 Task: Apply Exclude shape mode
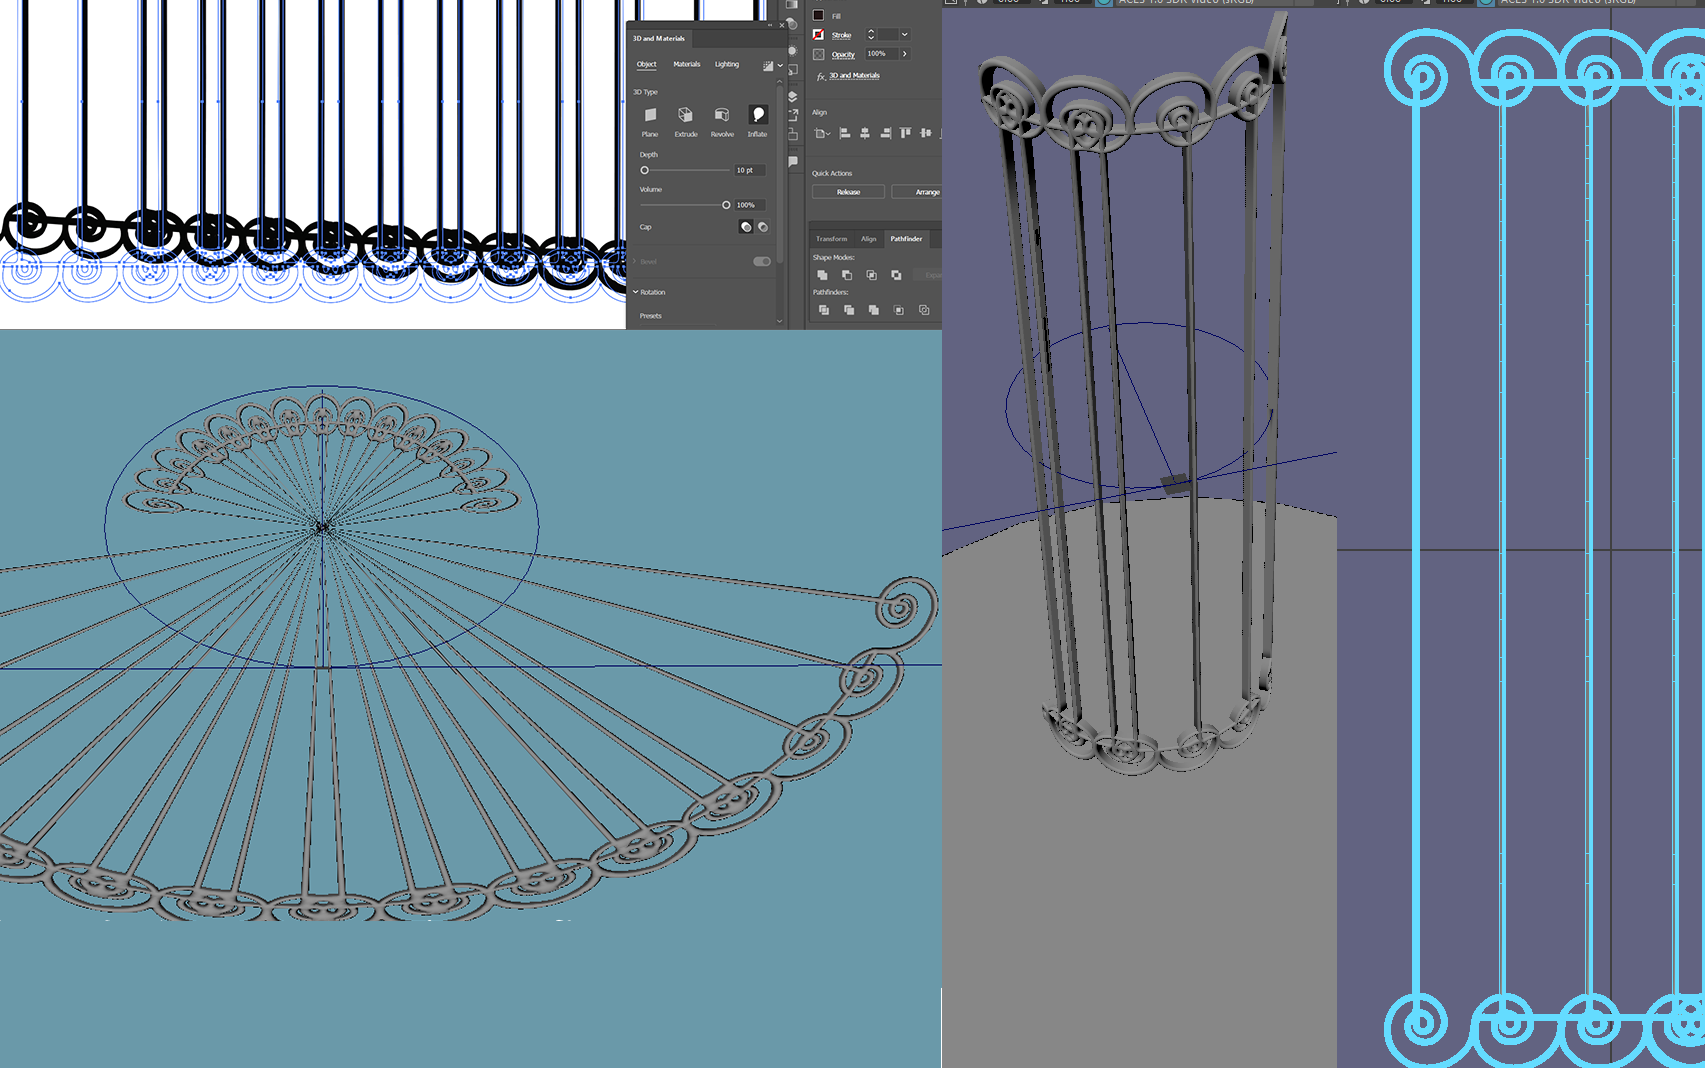click(896, 275)
